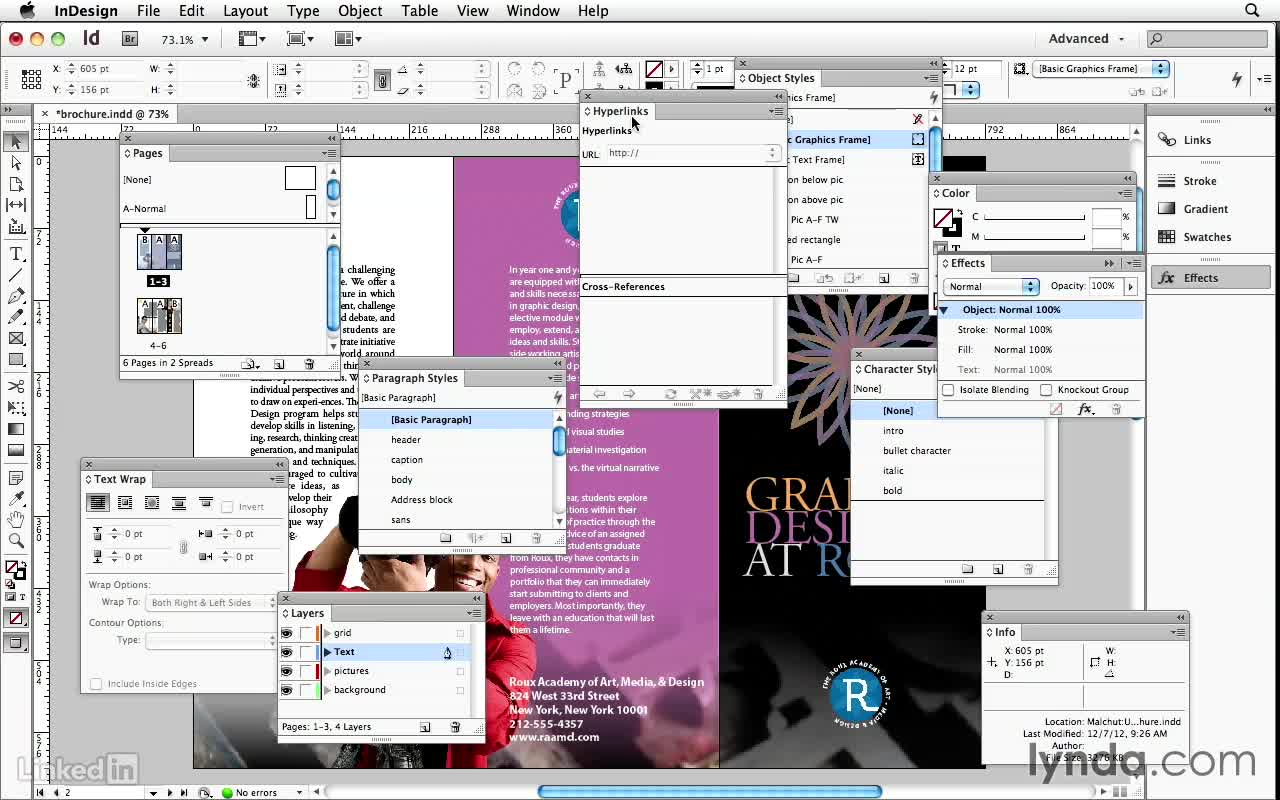
Task: Open the Advanced workspace switcher
Action: coord(1087,39)
